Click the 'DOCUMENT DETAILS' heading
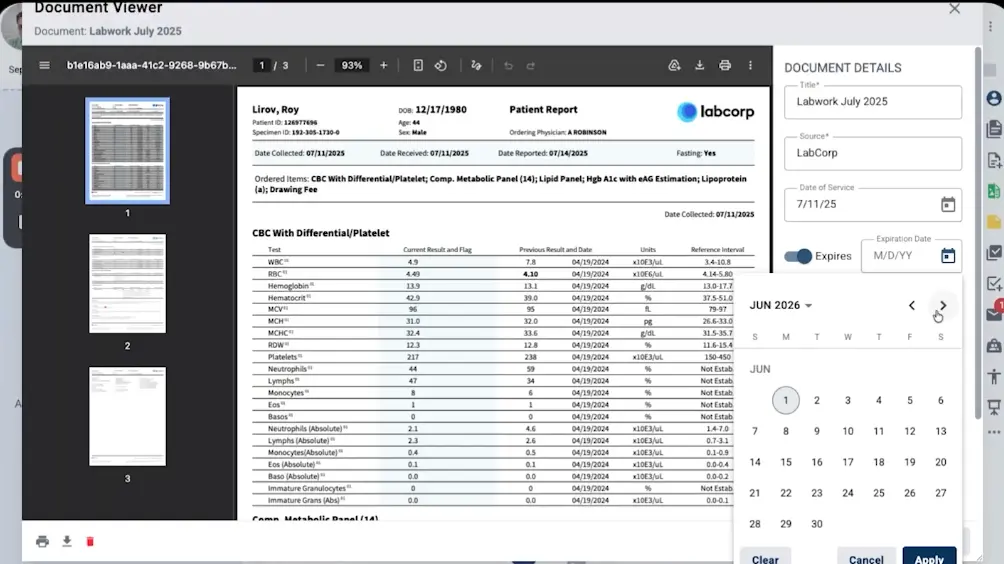 tap(843, 68)
